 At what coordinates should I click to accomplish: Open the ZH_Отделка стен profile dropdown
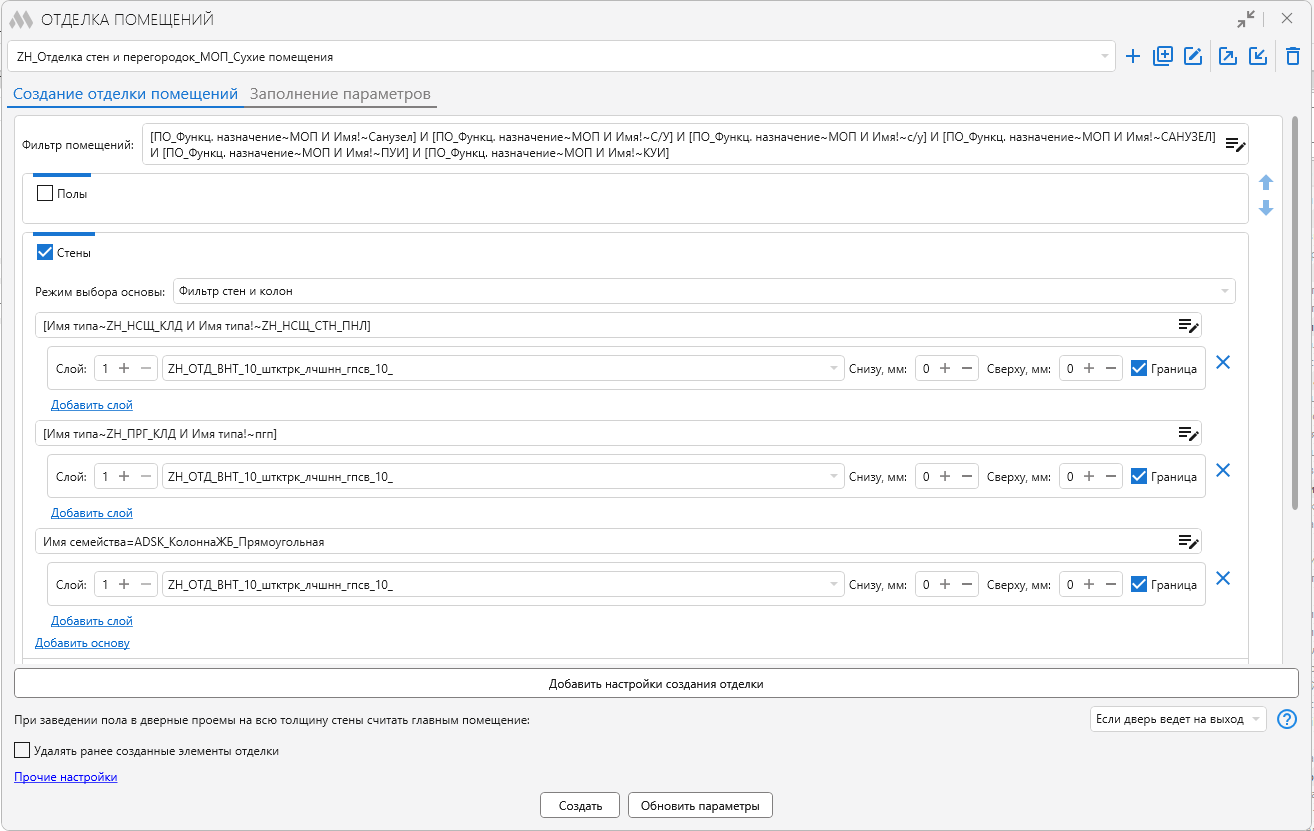coord(561,56)
